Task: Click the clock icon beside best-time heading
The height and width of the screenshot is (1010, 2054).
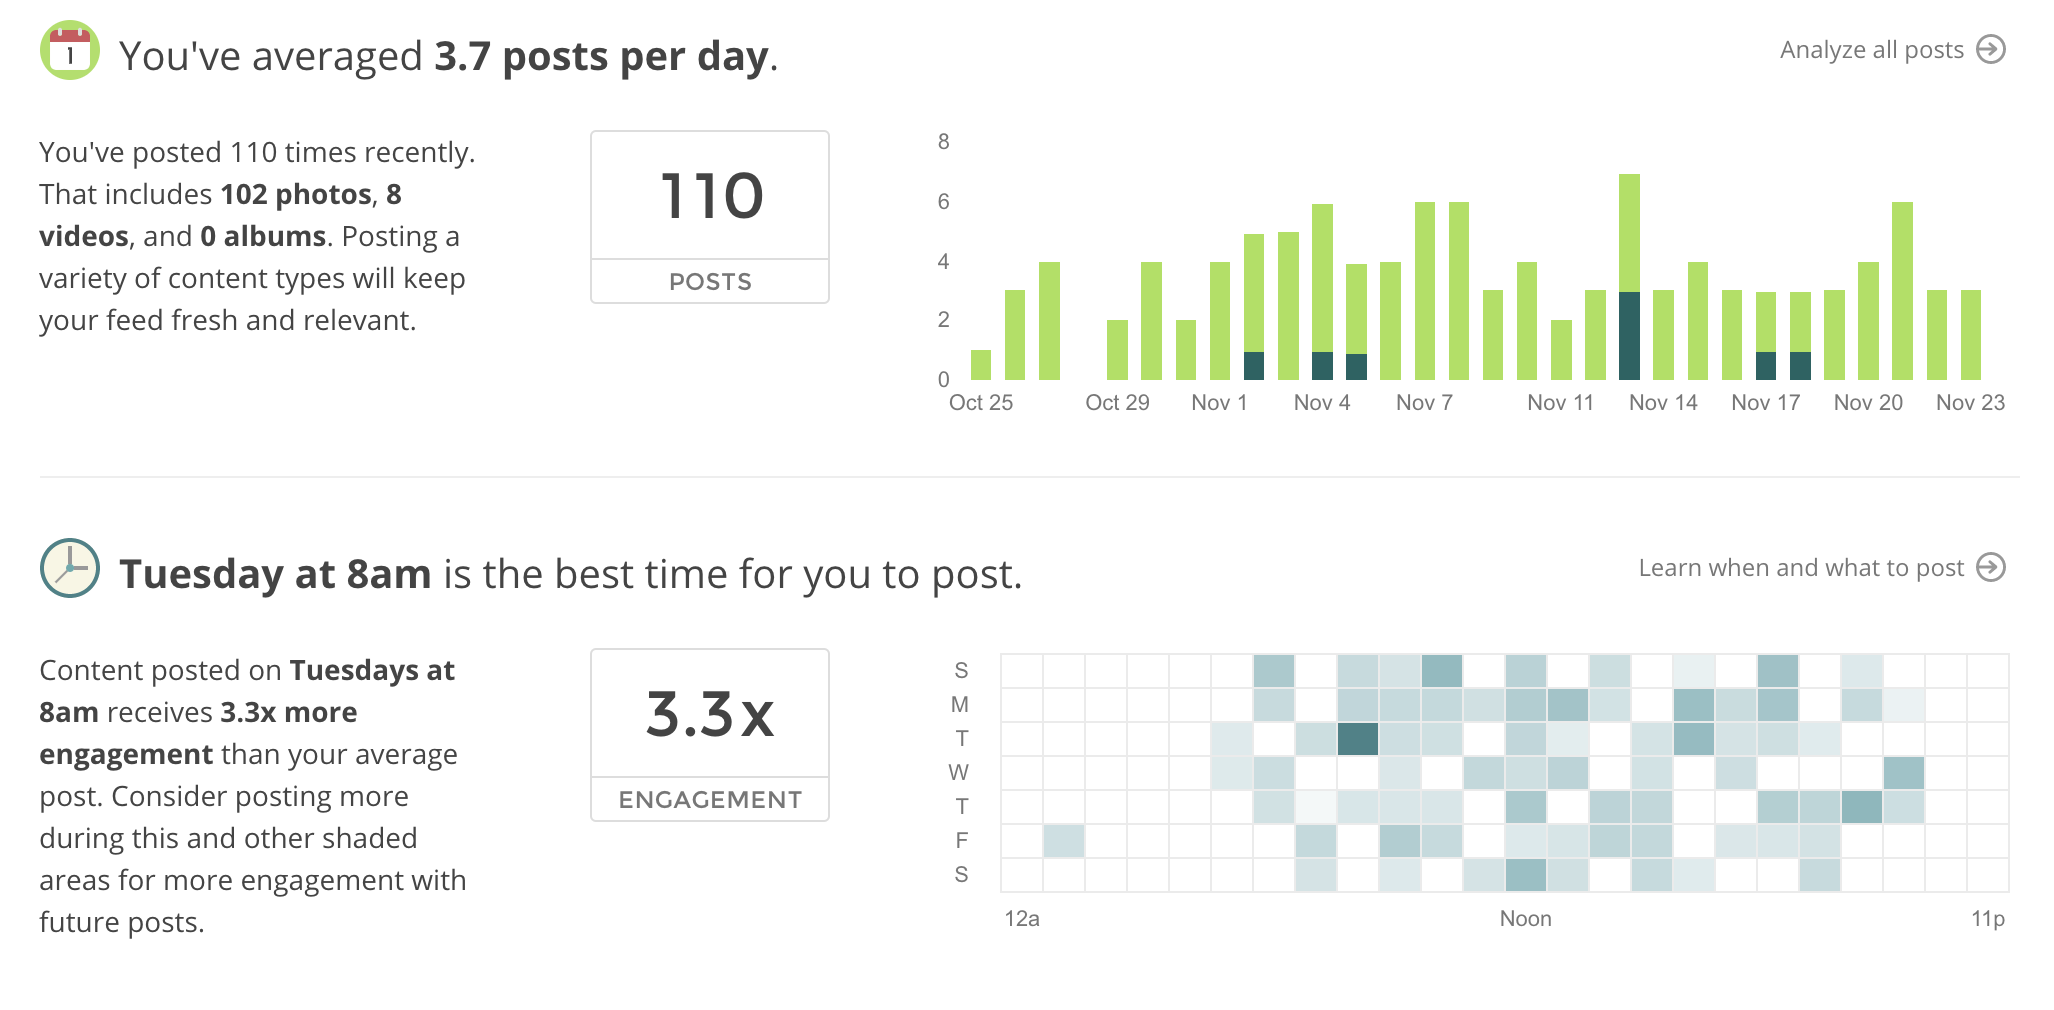Action: coord(69,568)
